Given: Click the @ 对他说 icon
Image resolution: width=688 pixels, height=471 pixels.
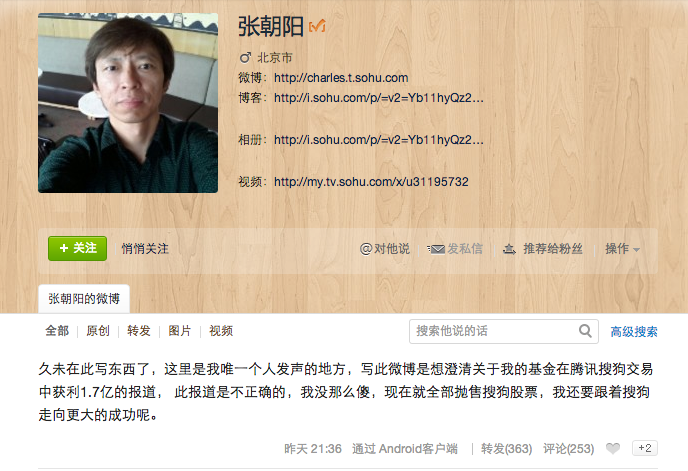Looking at the screenshot, I should [x=366, y=249].
